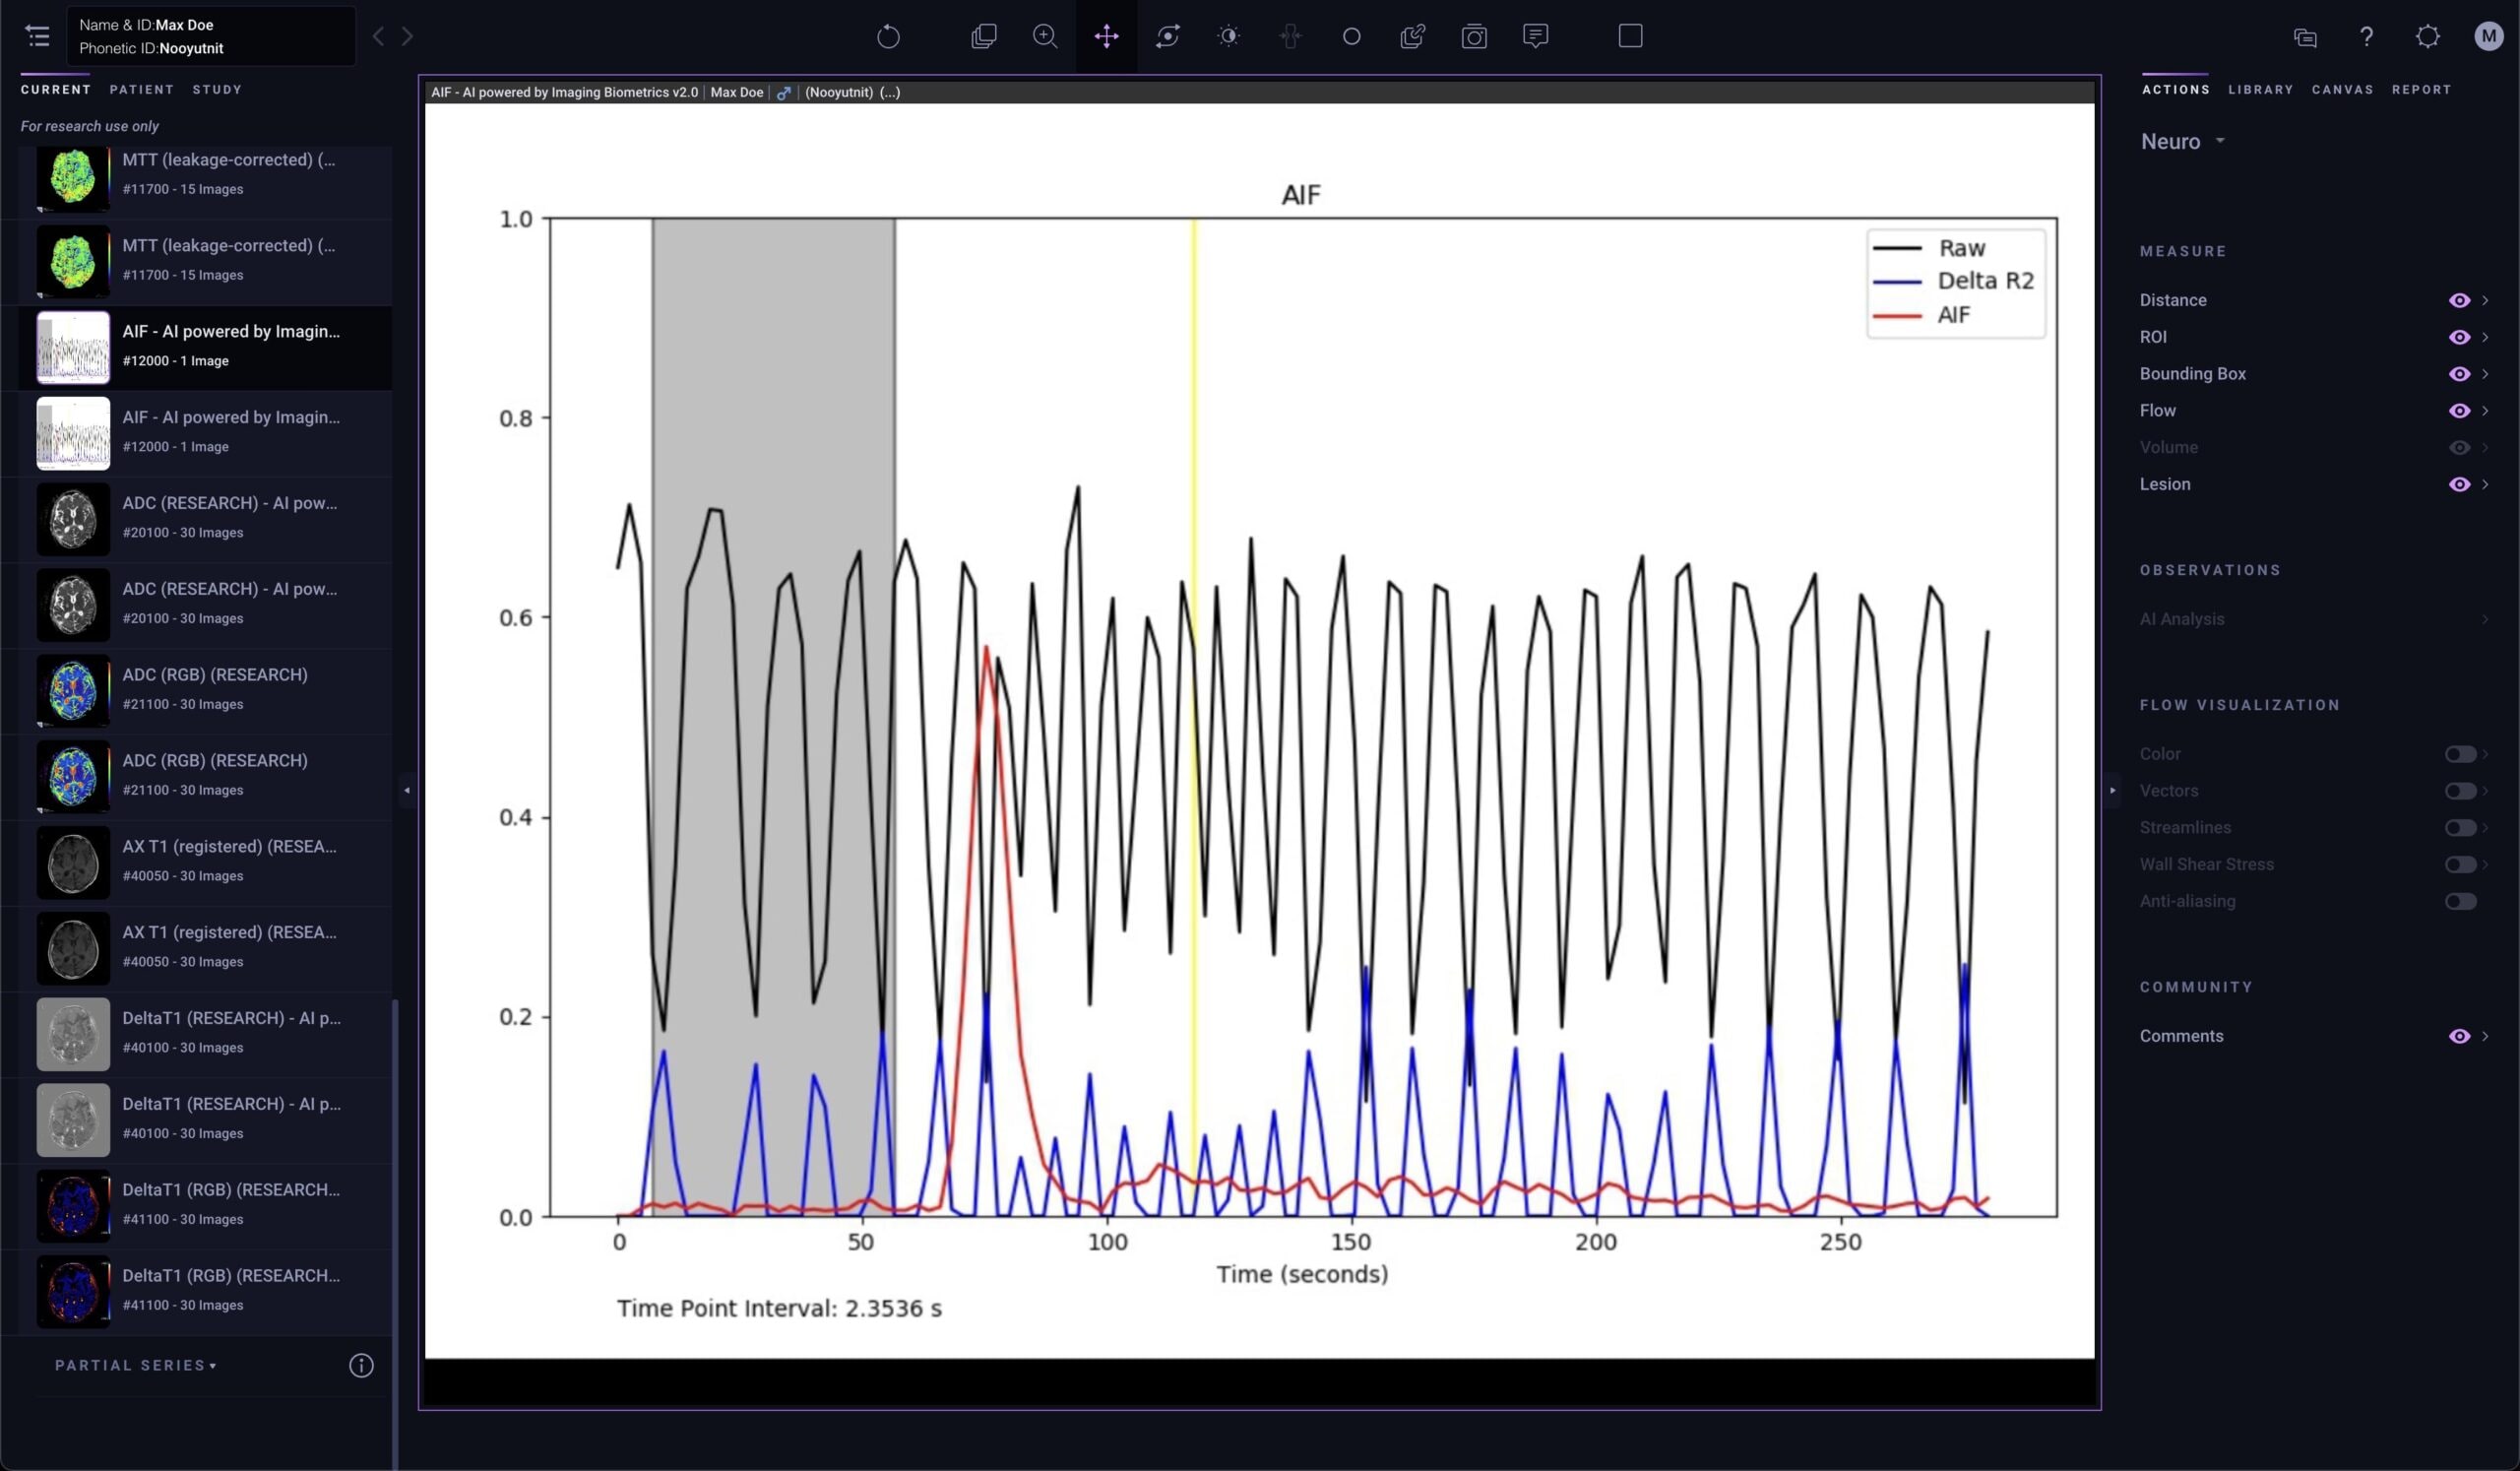Expand the Partial Series dropdown
Viewport: 2520px width, 1471px height.
135,1365
